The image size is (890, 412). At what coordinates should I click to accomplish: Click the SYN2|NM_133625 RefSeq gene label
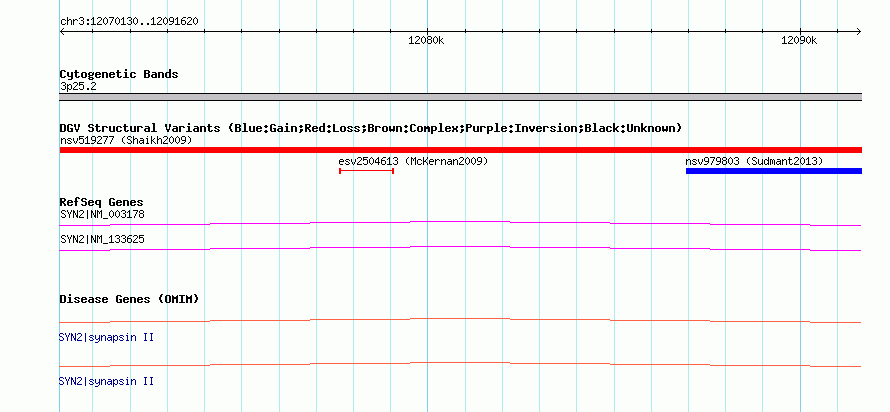pyautogui.click(x=102, y=239)
